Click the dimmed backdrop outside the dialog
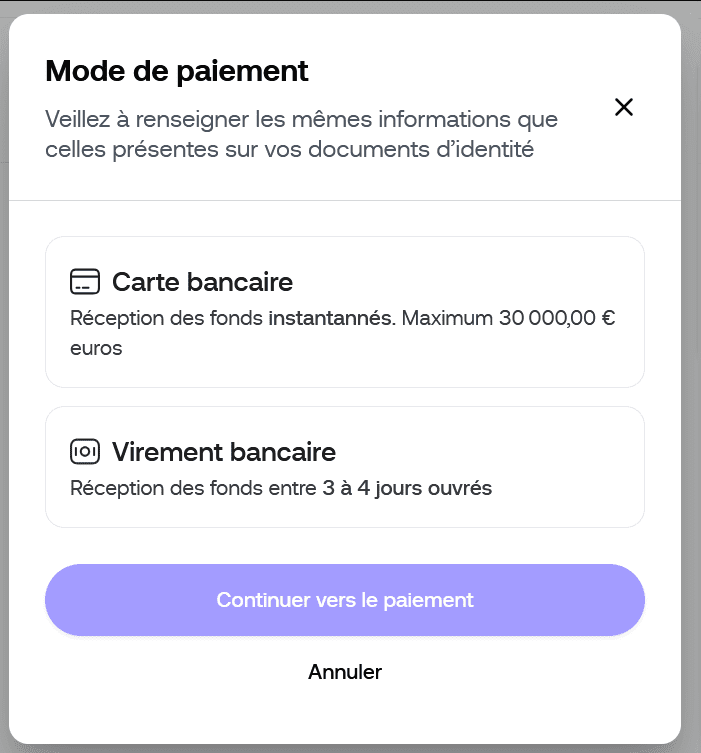 point(692,400)
